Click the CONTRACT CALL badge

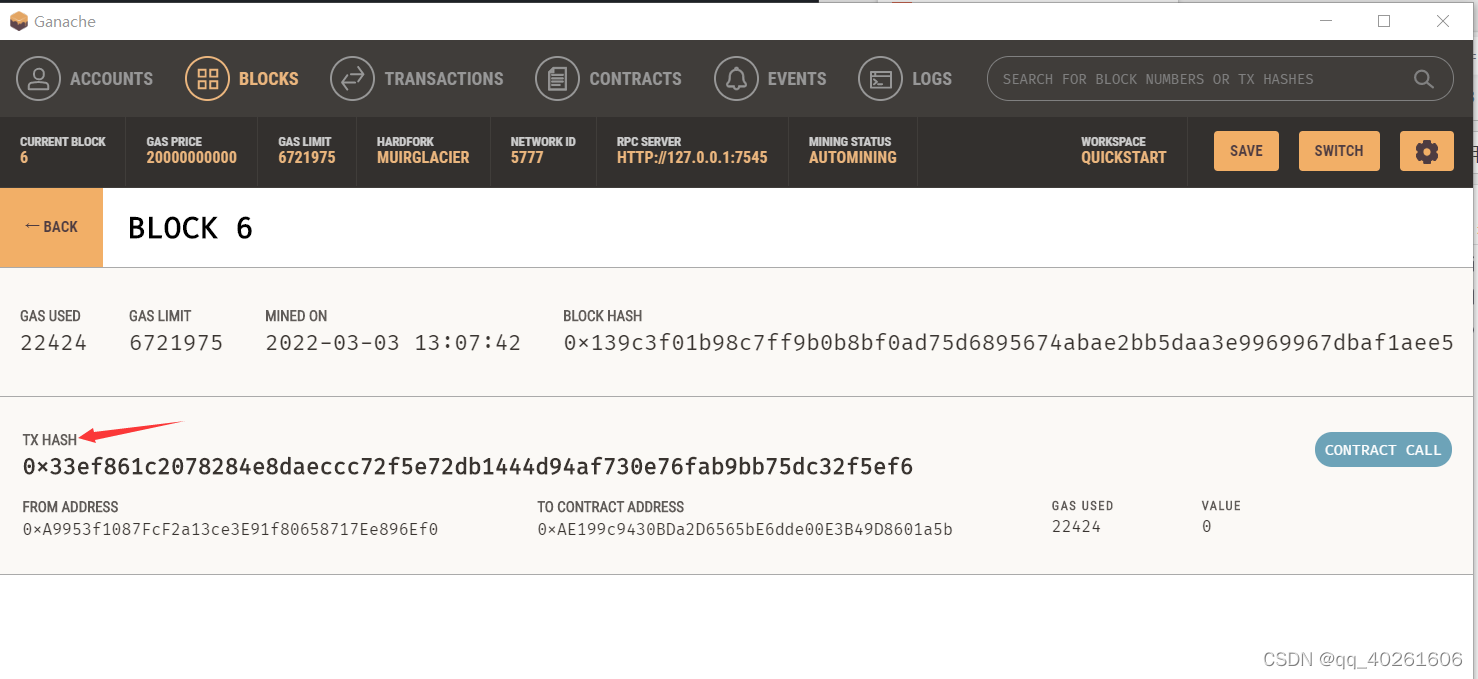point(1382,450)
